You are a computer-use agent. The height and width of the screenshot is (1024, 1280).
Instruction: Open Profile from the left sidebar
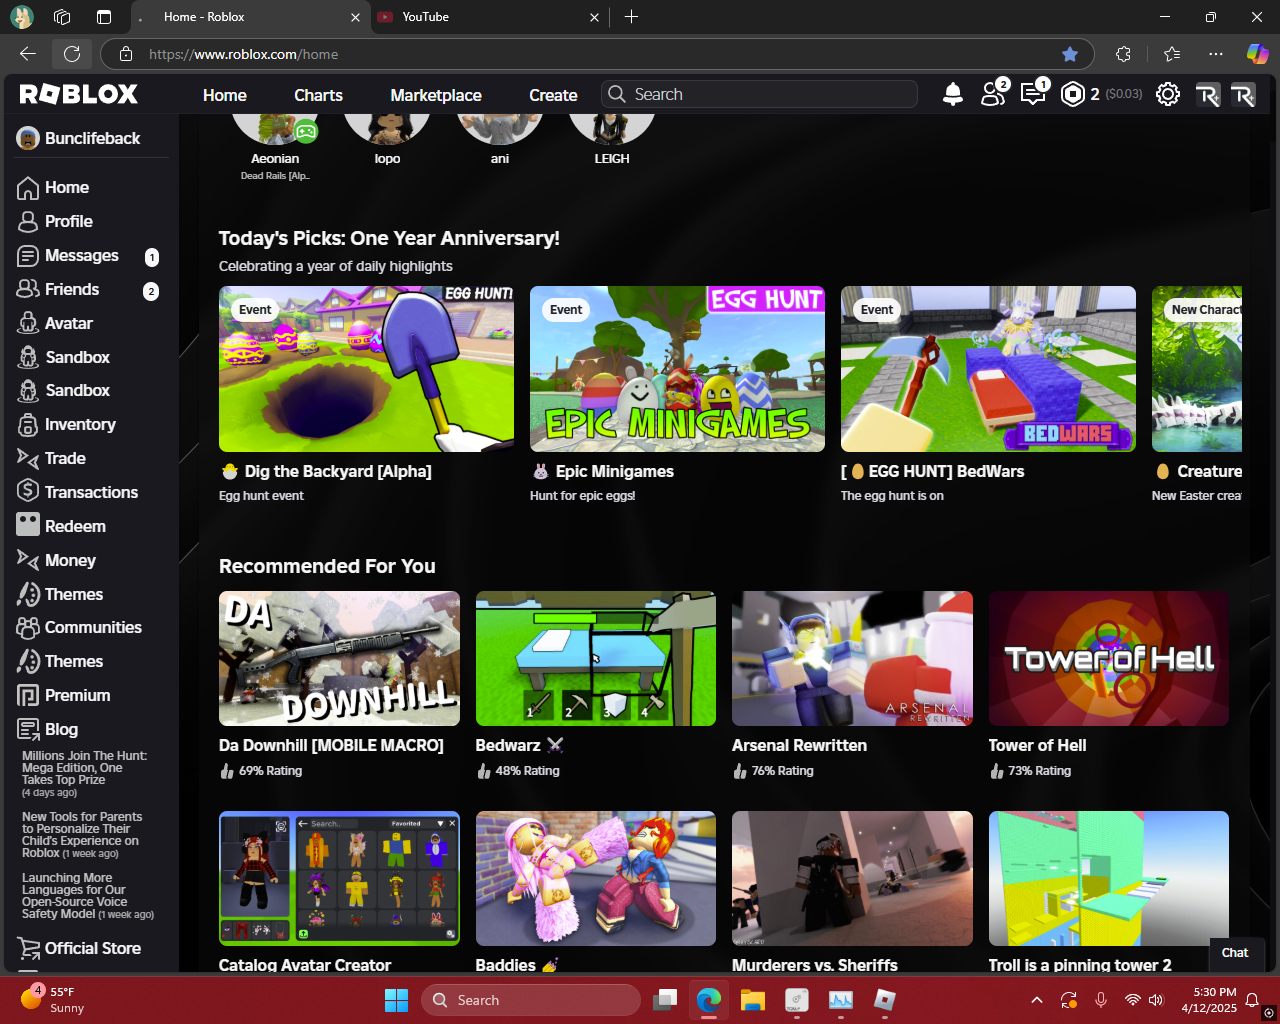coord(69,221)
